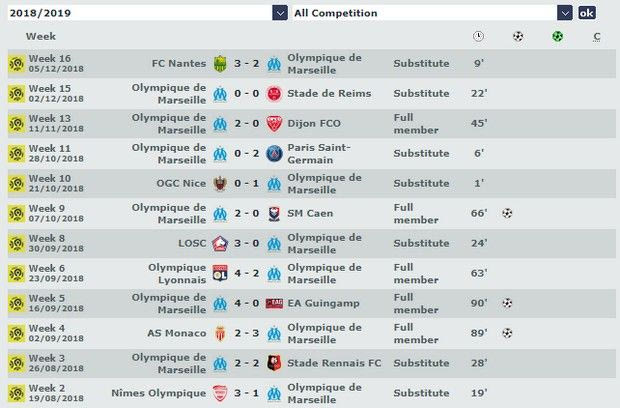Viewport: 620px width, 408px height.
Task: Click the OGC Nice club crest
Action: coord(220,184)
